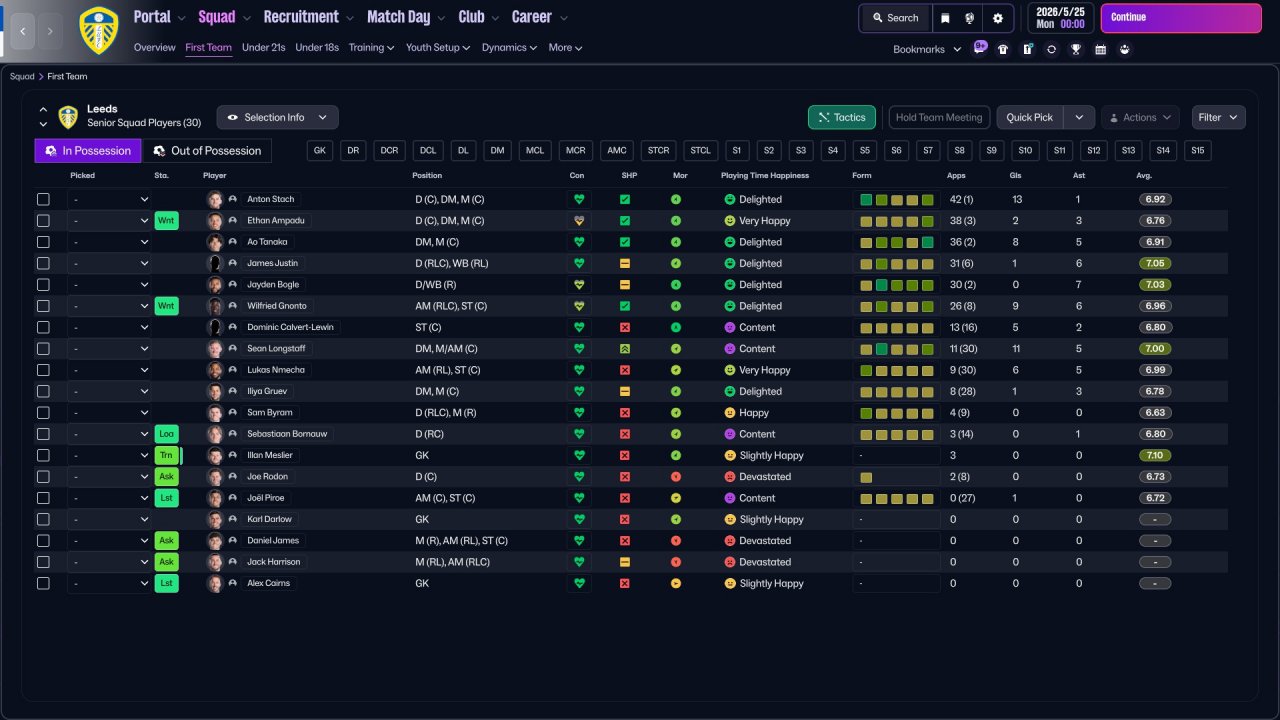1280x720 pixels.
Task: Switch to the Under 21s tab
Action: tap(263, 47)
